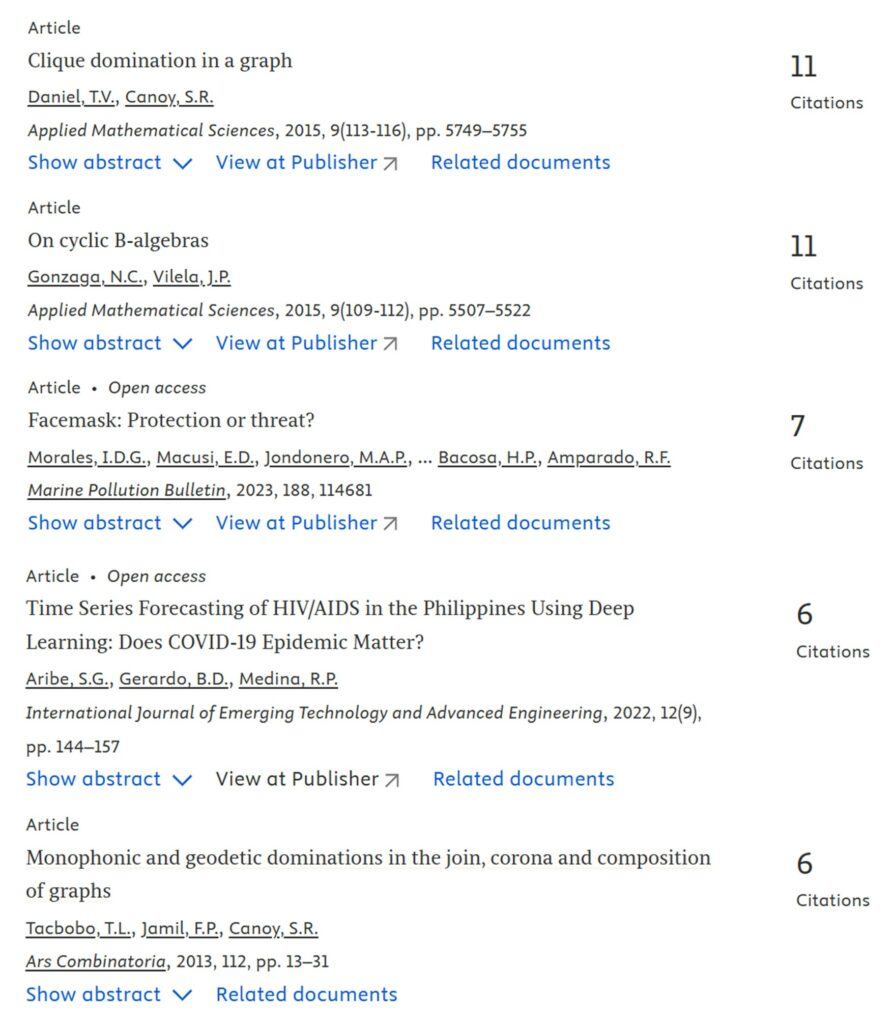Expand abstract for Clique domination in a graph
This screenshot has width=894, height=1024.
click(110, 163)
